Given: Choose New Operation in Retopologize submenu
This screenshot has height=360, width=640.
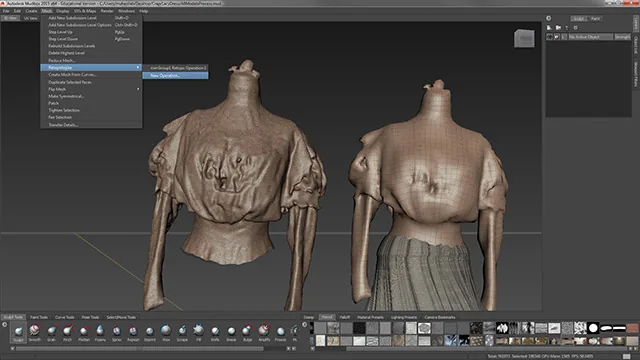Looking at the screenshot, I should click(176, 76).
